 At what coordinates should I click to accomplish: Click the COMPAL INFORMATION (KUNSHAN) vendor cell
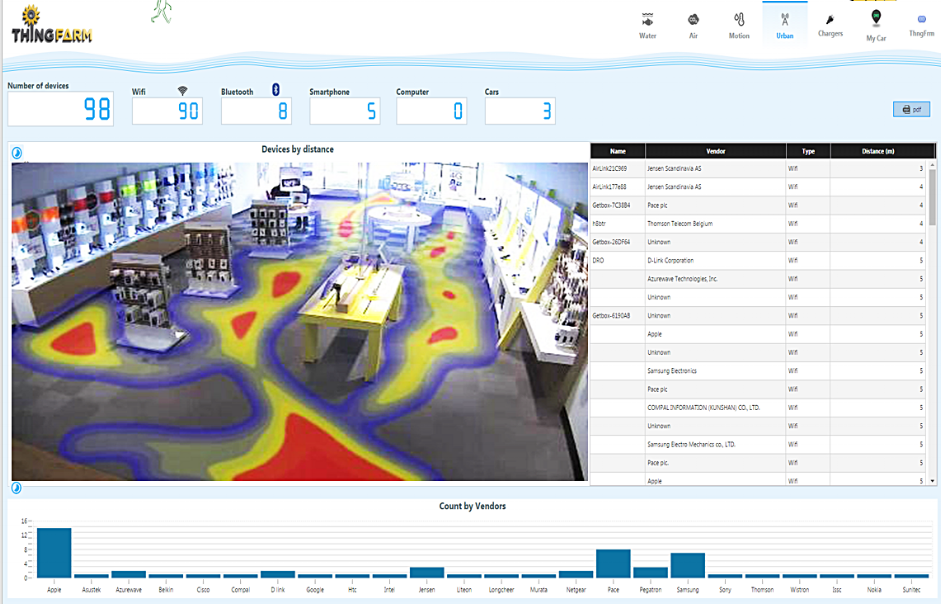(x=715, y=408)
